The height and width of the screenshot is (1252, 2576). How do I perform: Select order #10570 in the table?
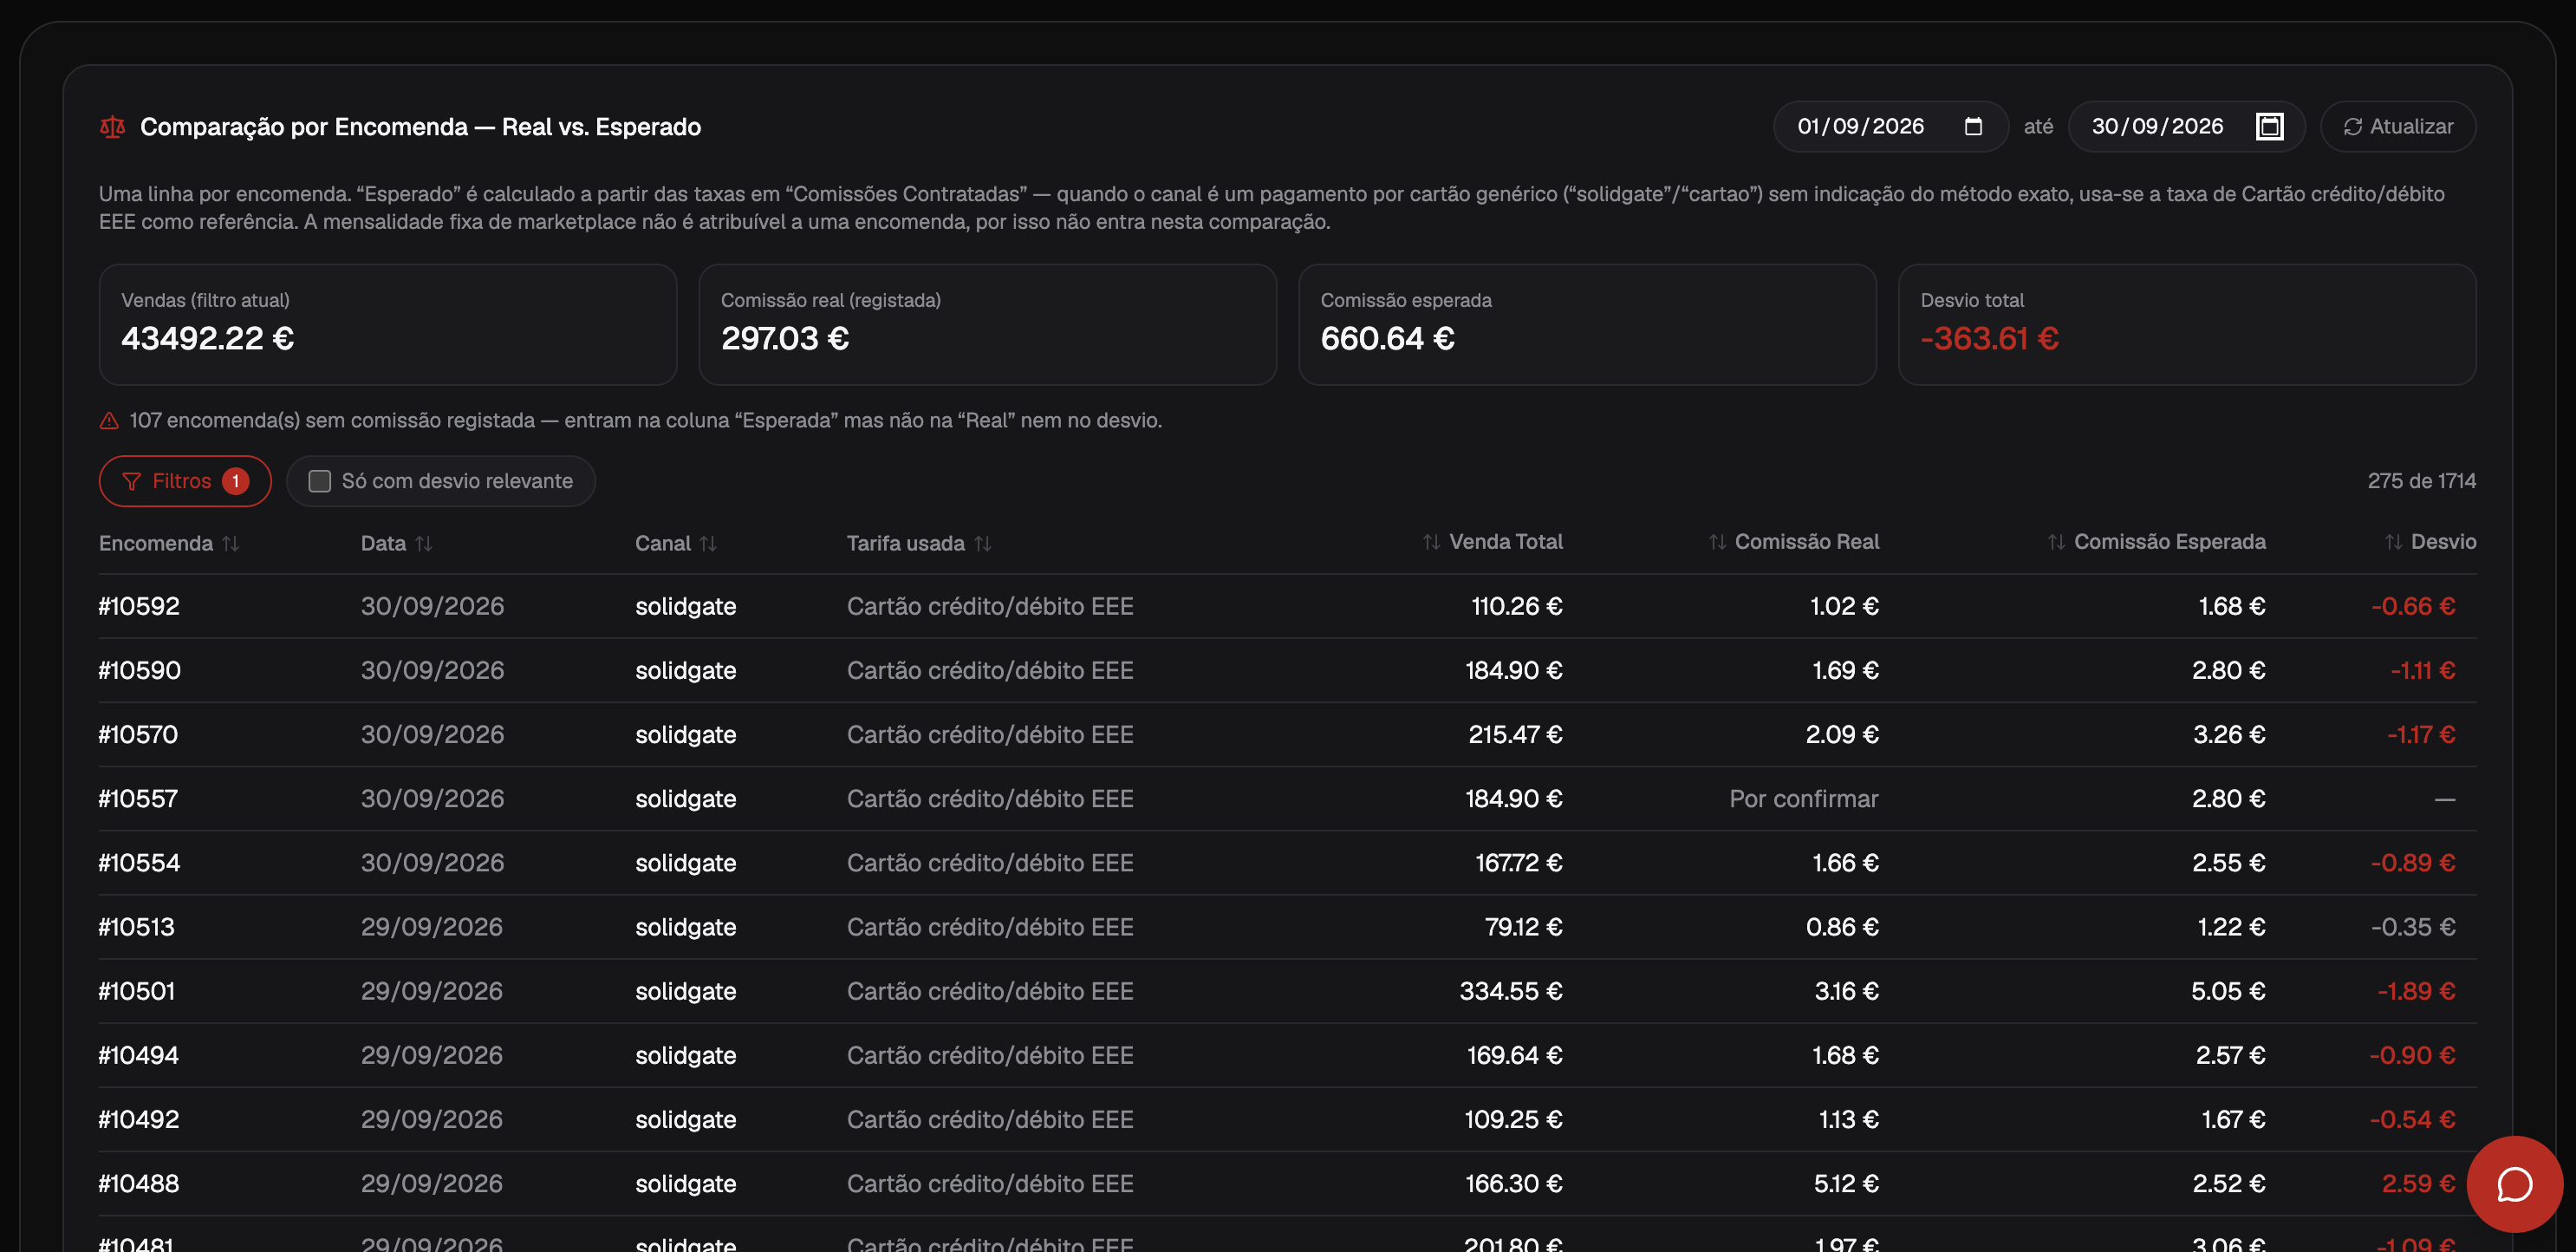[138, 734]
